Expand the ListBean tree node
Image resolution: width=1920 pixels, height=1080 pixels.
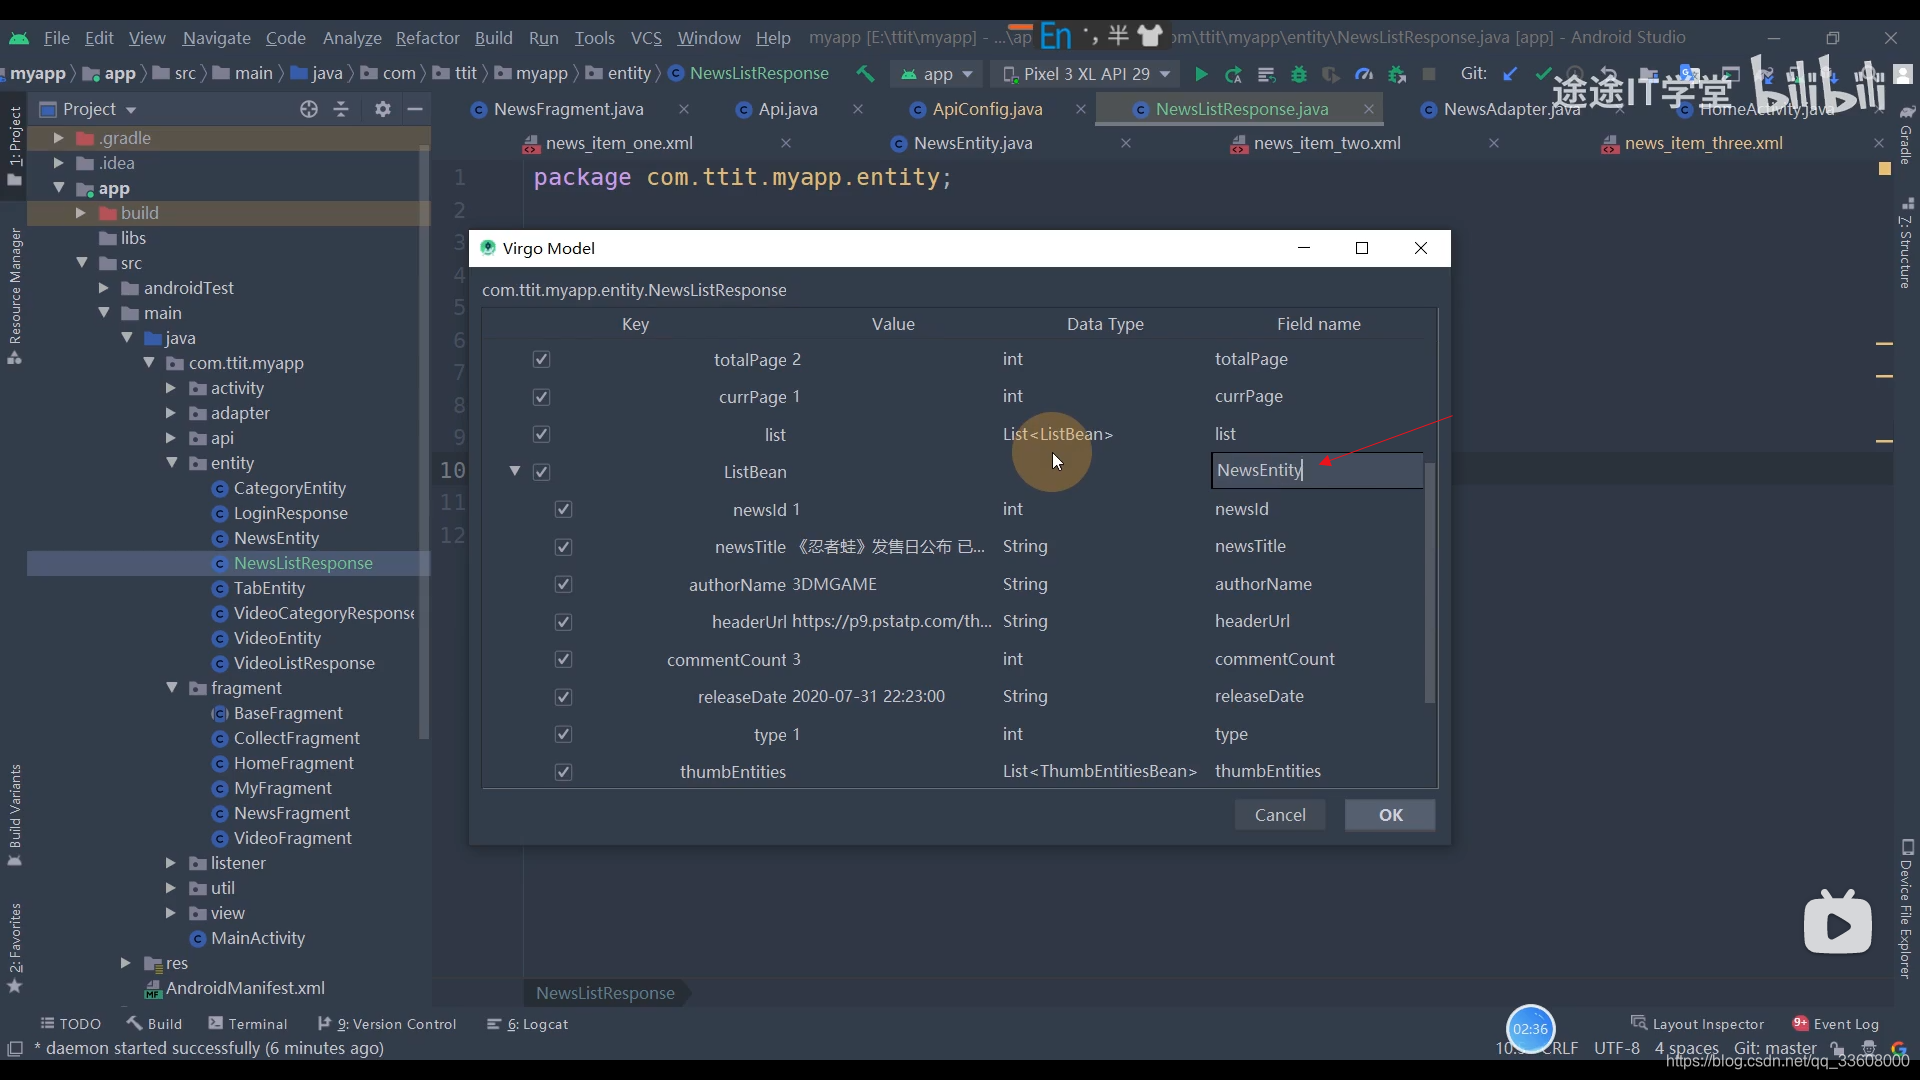(x=513, y=471)
